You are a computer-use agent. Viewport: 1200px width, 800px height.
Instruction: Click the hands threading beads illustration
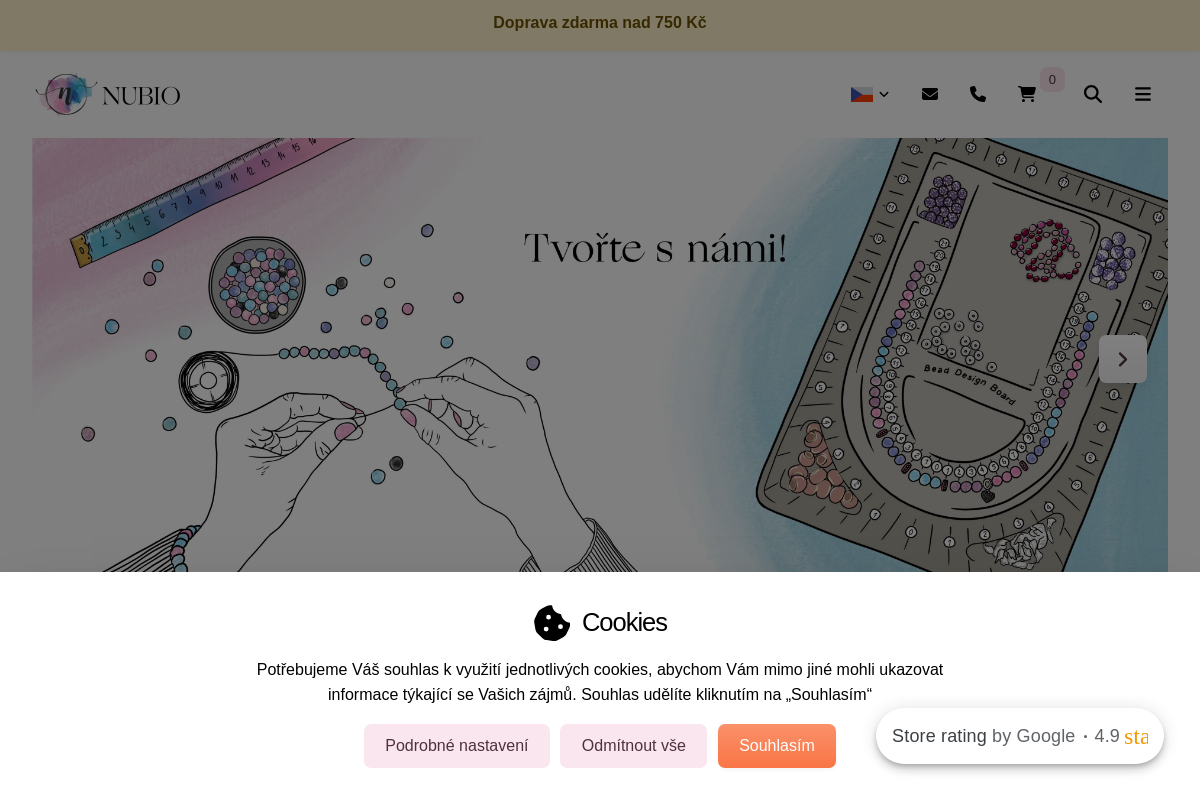400,450
